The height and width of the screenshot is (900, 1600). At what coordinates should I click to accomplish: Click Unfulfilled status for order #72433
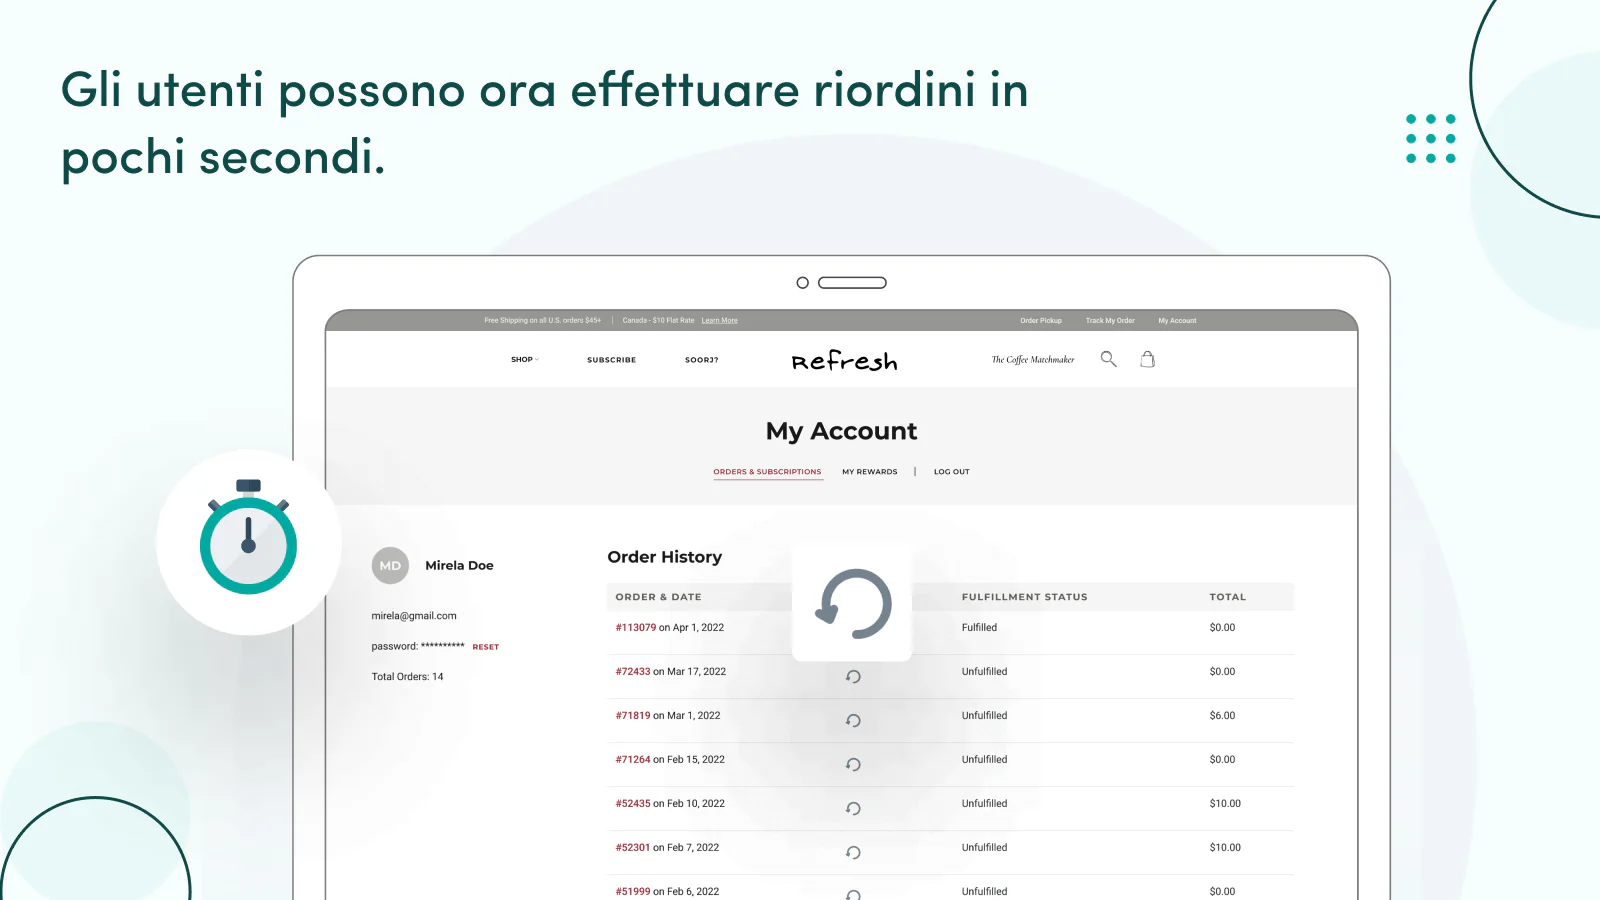pyautogui.click(x=984, y=672)
